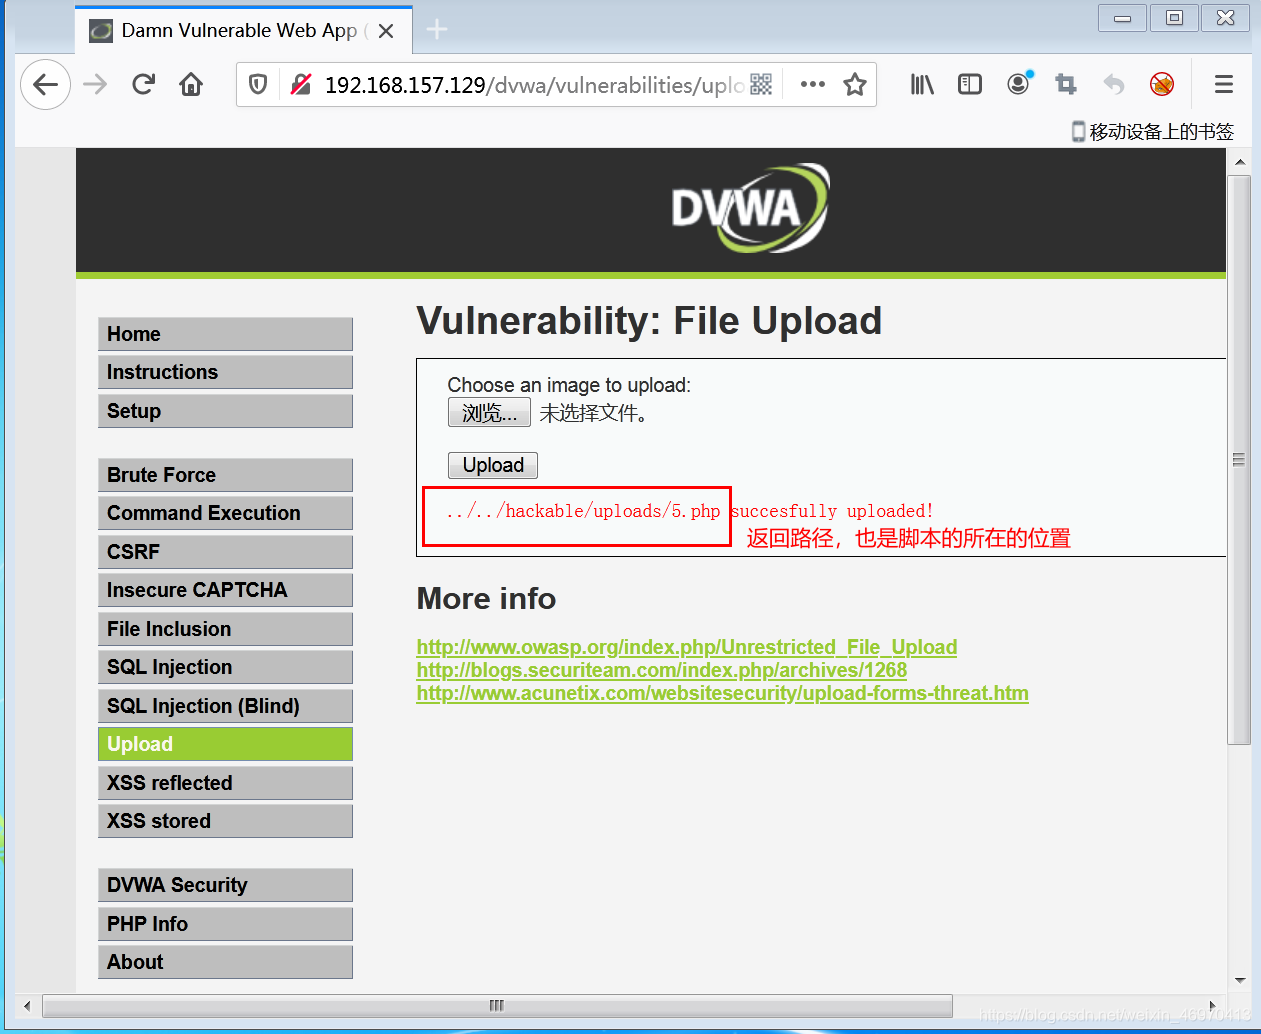The height and width of the screenshot is (1034, 1261).
Task: Open the red blocked extension icon
Action: pos(1162,85)
